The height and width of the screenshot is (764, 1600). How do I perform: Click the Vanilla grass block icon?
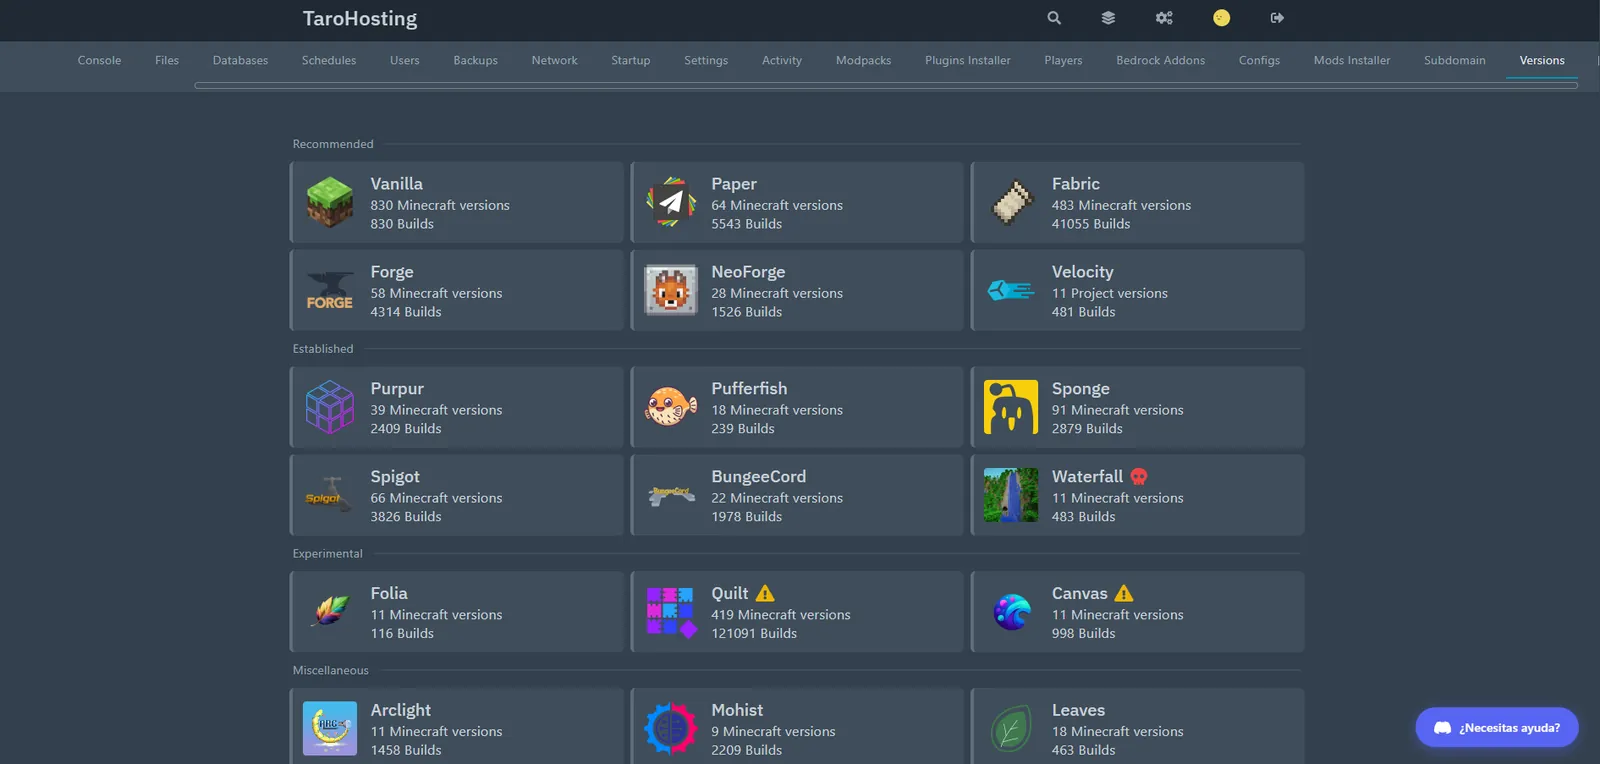[x=330, y=202]
